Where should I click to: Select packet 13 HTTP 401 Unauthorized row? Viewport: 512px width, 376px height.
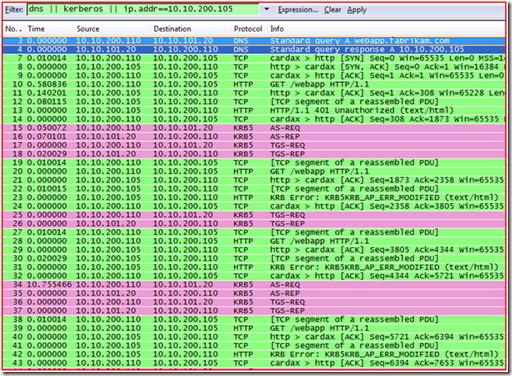click(x=254, y=110)
